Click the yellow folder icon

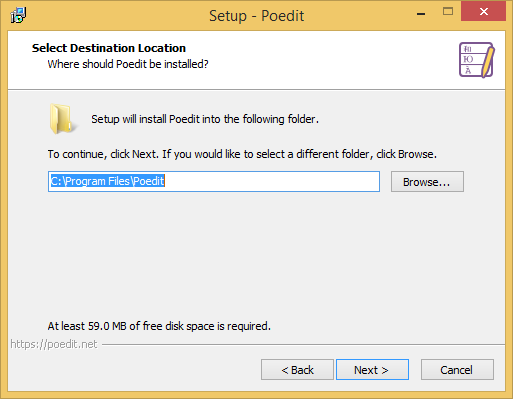[x=62, y=119]
